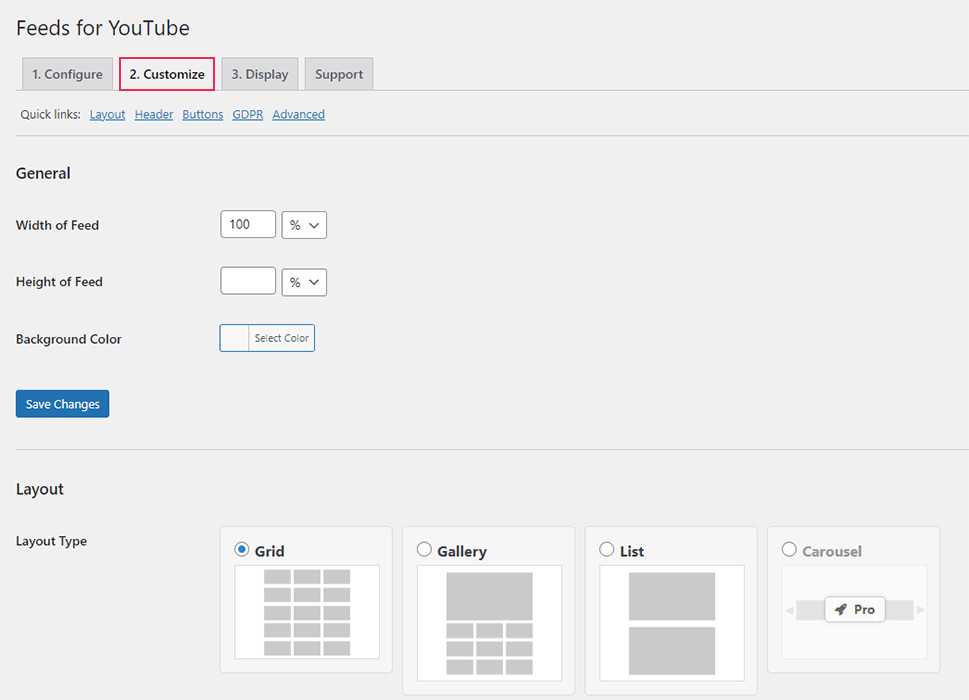Image resolution: width=969 pixels, height=700 pixels.
Task: Go to the Support tab
Action: [x=339, y=74]
